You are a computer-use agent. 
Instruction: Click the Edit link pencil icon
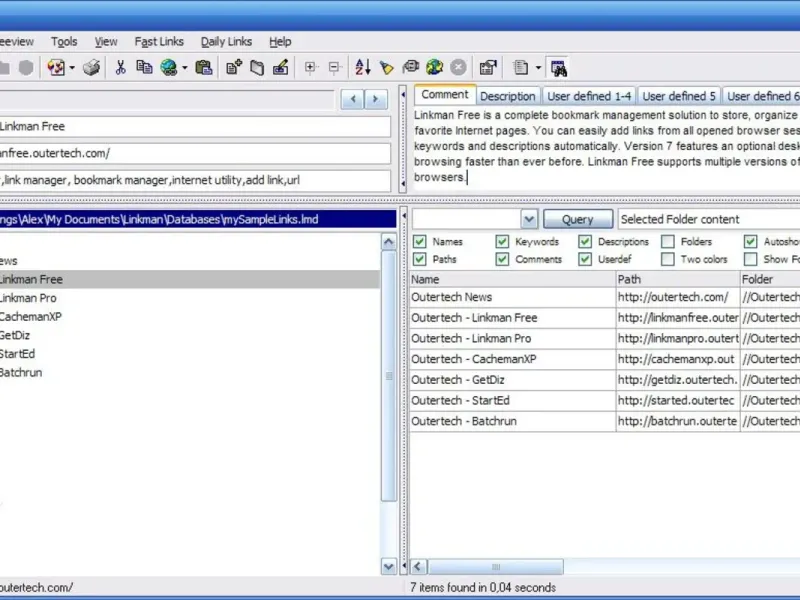tap(281, 67)
